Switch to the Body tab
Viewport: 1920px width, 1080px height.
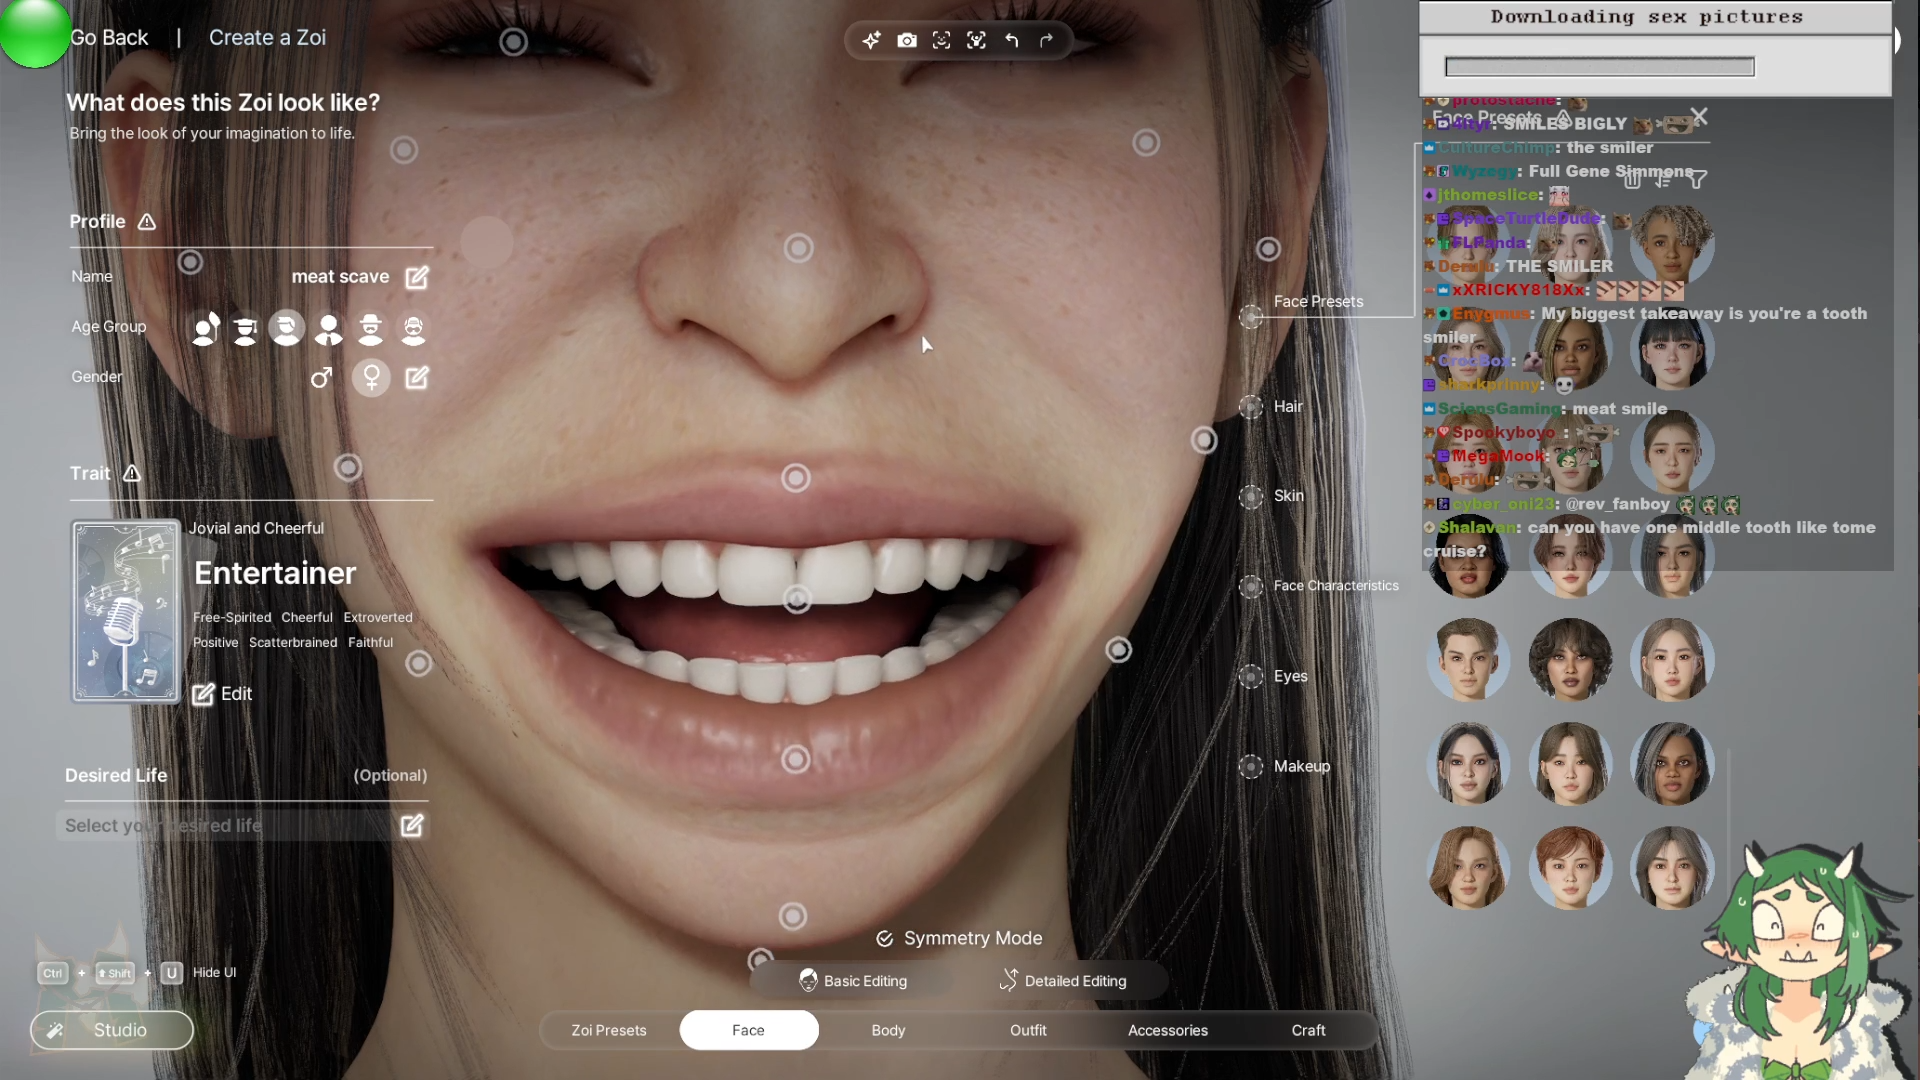[x=888, y=1030]
